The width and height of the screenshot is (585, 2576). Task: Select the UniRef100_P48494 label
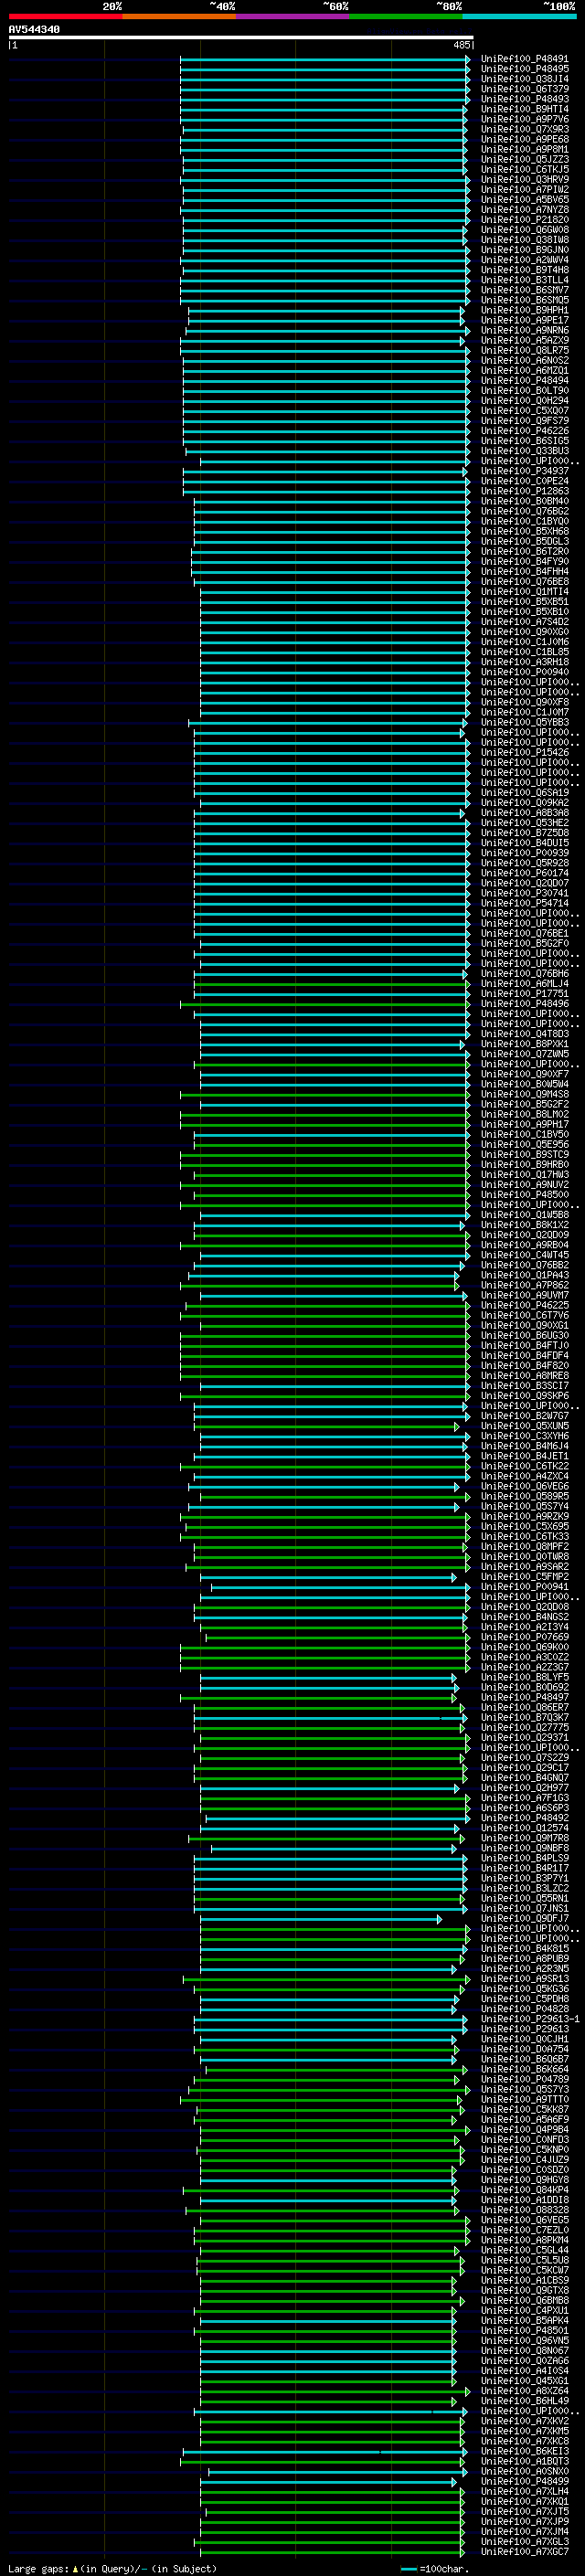tap(524, 380)
